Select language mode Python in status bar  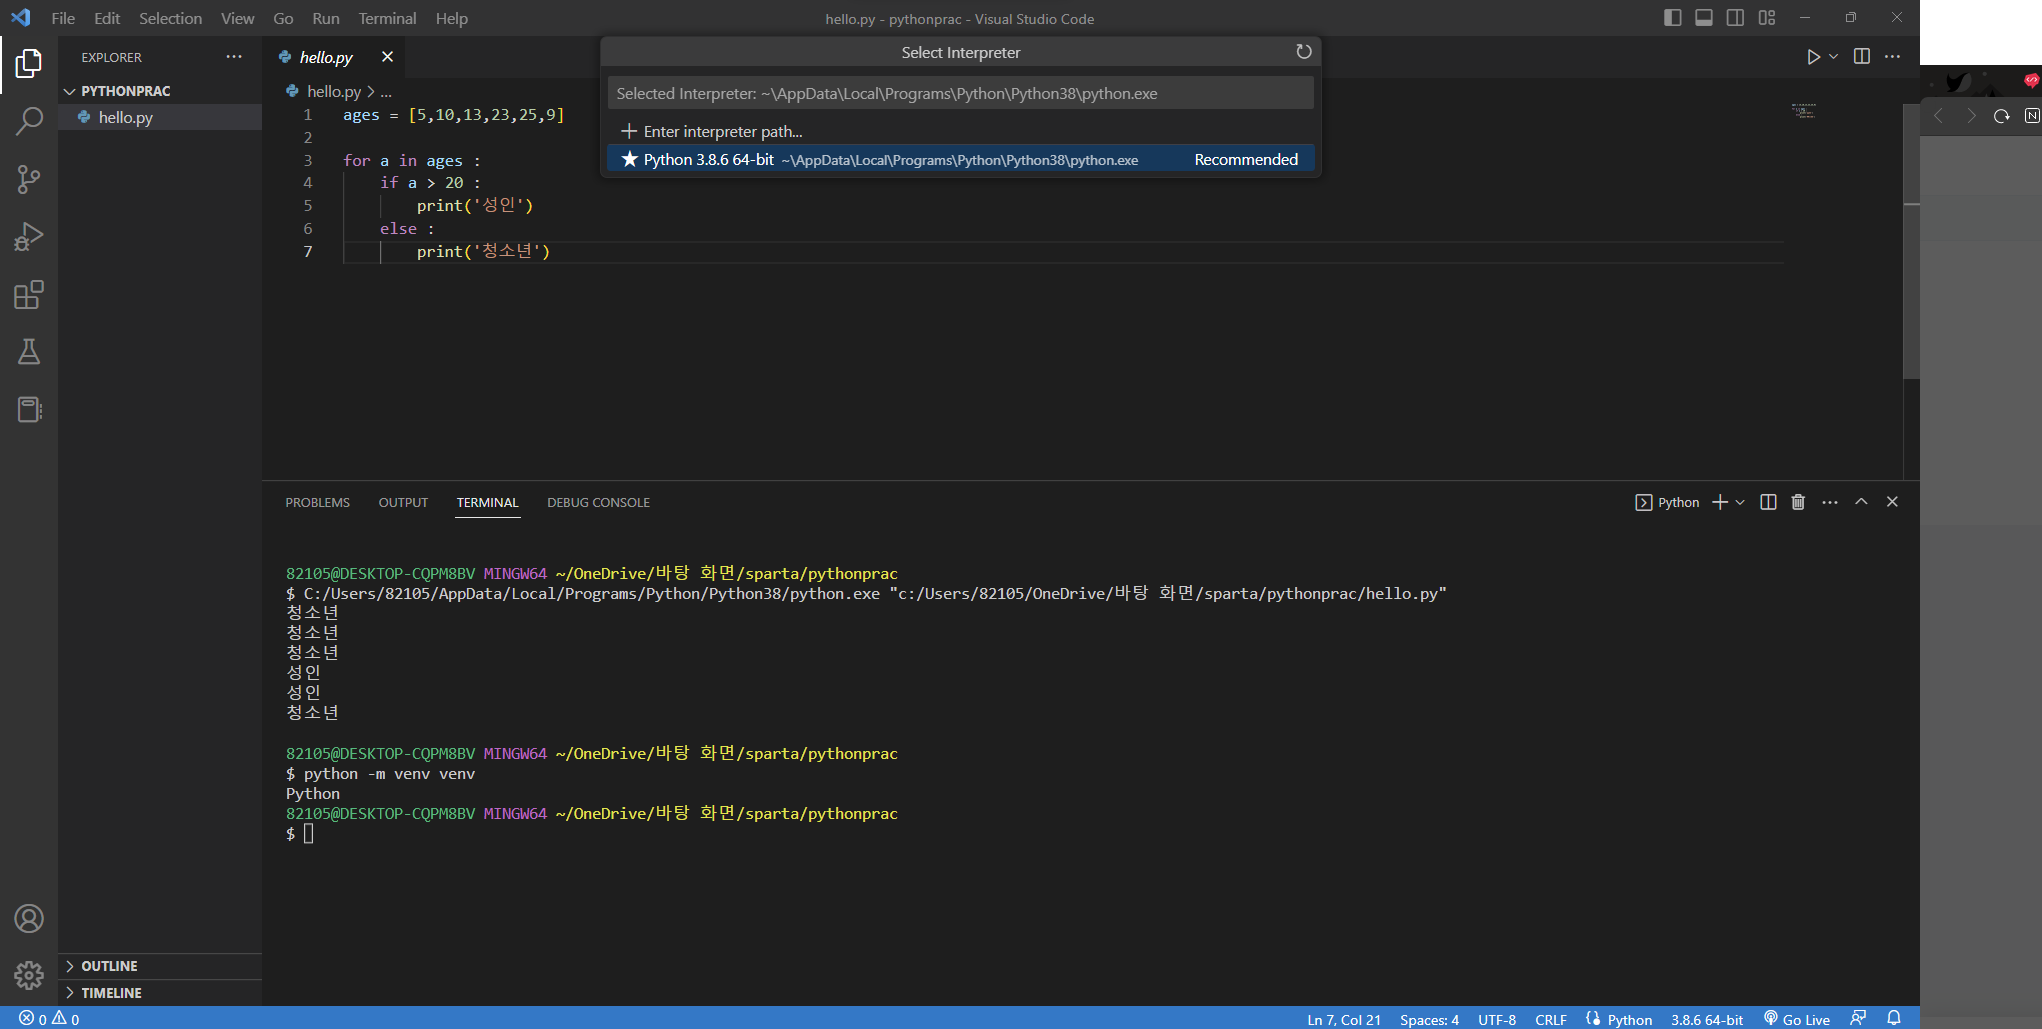point(1629,1019)
